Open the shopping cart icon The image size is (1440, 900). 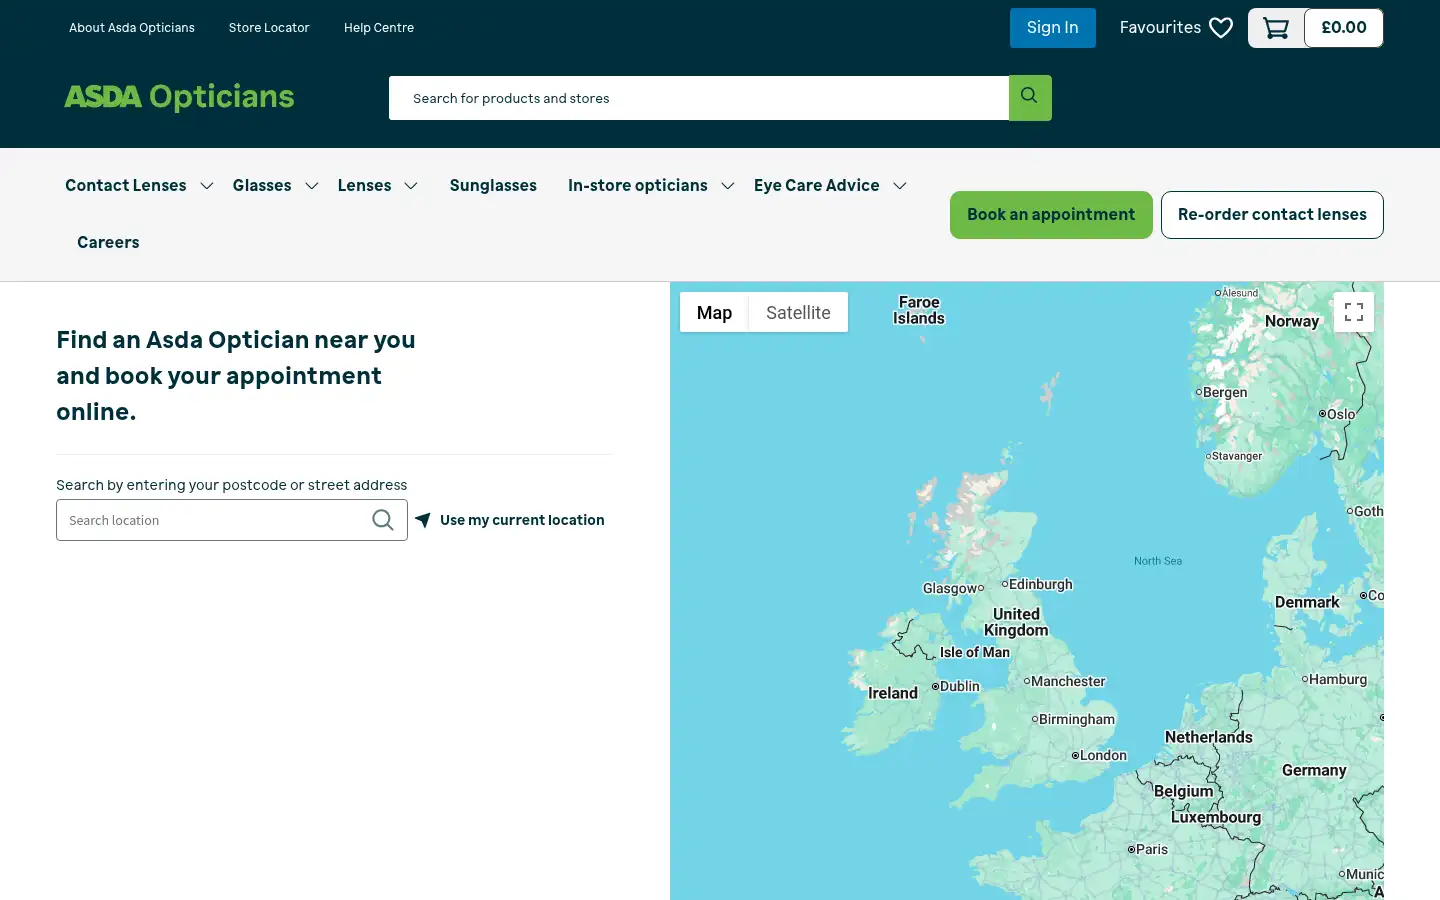pyautogui.click(x=1276, y=28)
